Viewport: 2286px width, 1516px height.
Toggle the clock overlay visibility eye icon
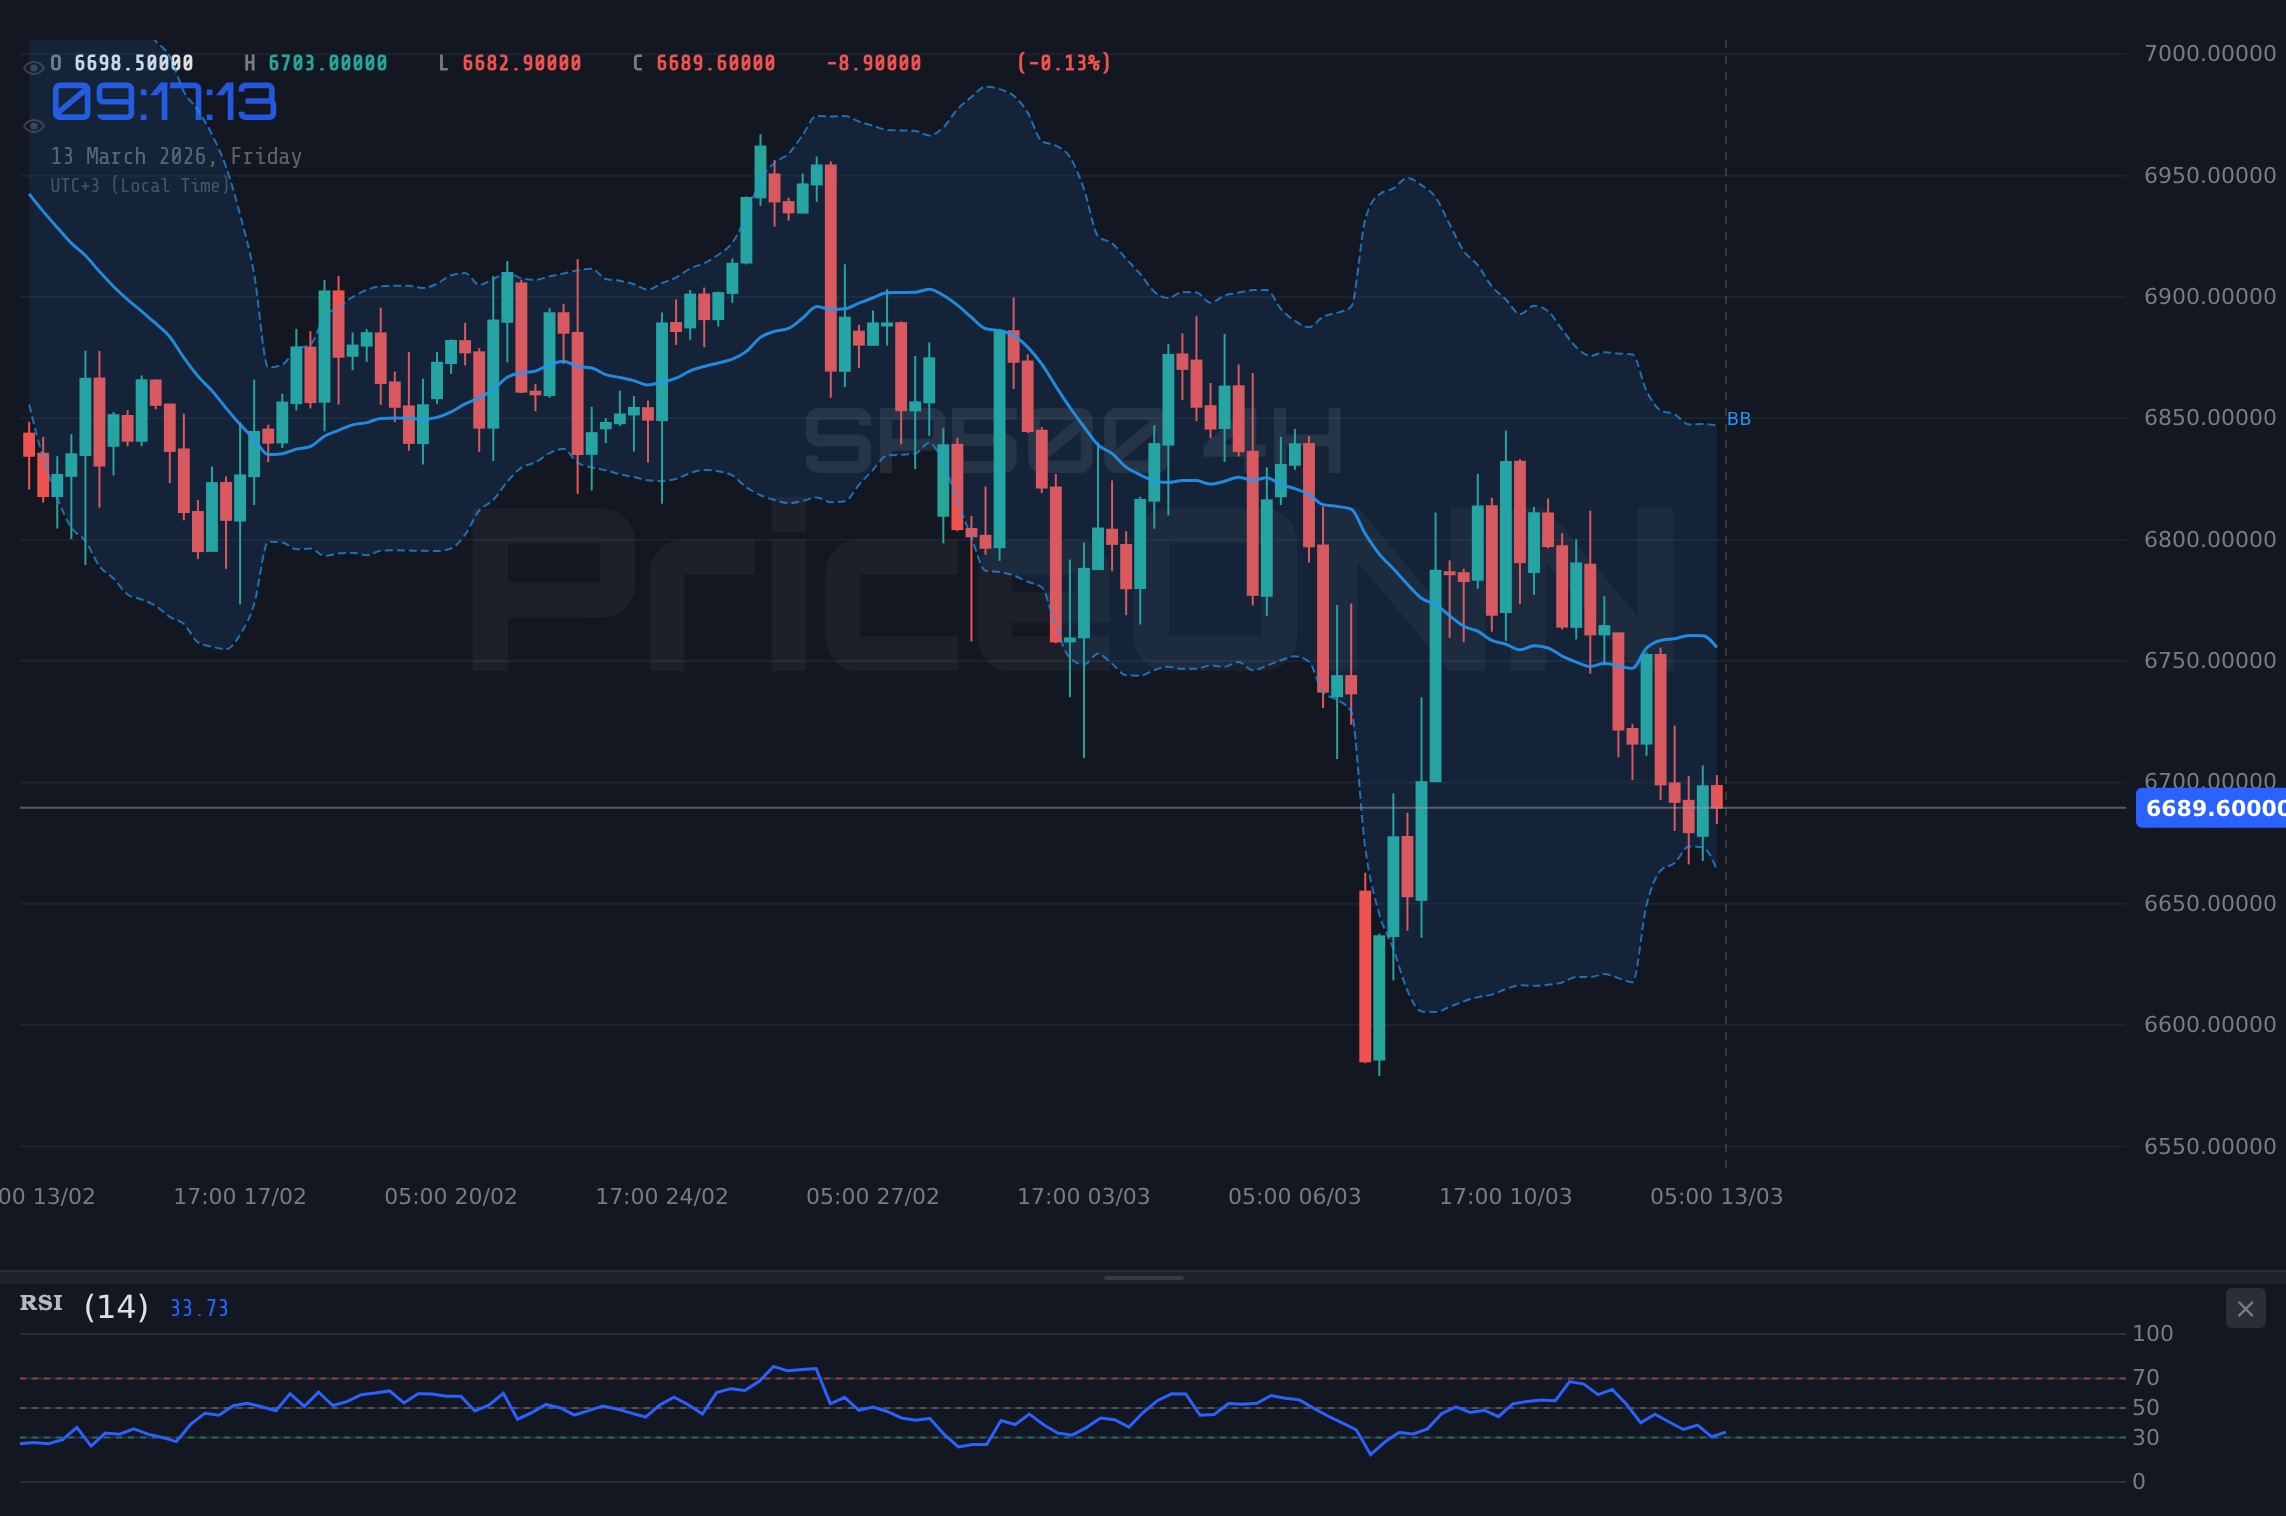point(33,126)
